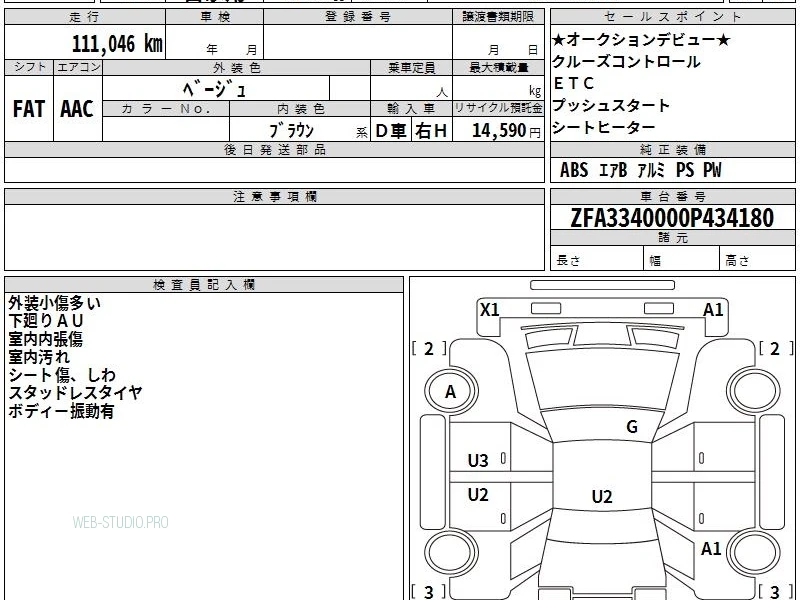The image size is (800, 600).
Task: Select inspector note スタッドレスタイヤ
Action: tap(76, 392)
